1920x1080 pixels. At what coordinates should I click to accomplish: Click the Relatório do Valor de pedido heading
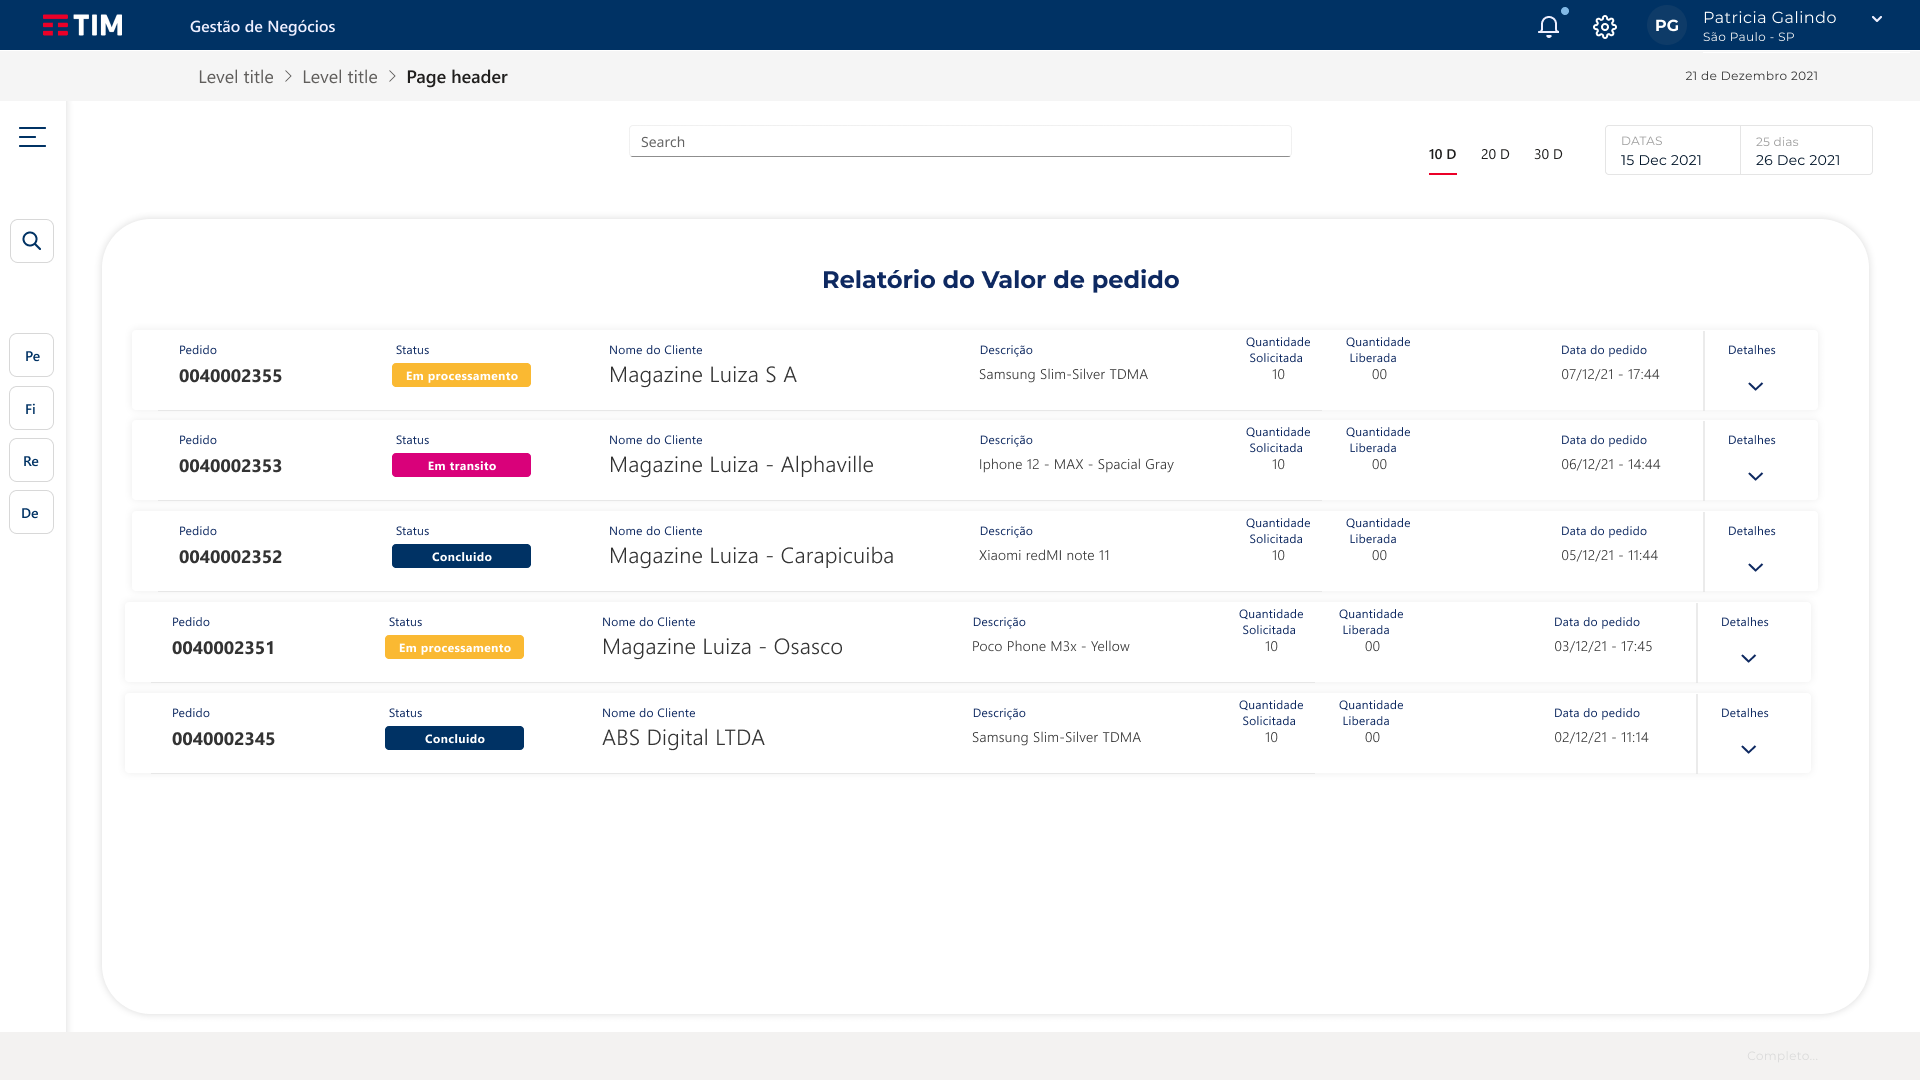1000,280
